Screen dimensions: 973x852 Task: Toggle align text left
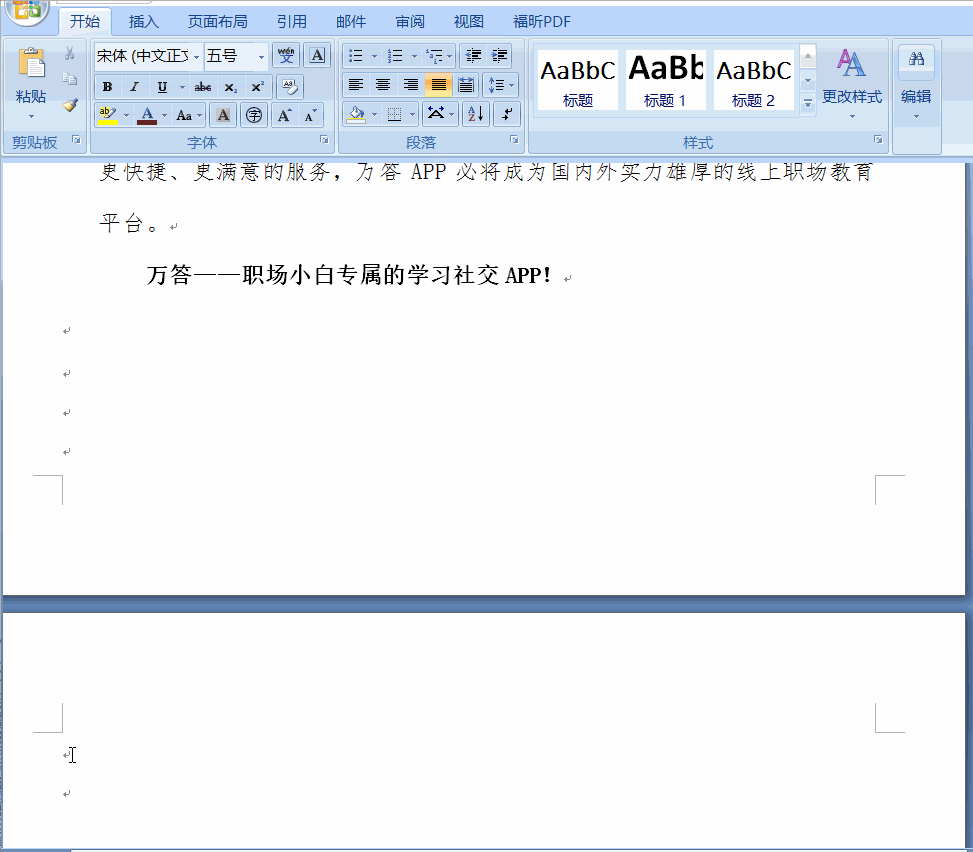(x=356, y=85)
